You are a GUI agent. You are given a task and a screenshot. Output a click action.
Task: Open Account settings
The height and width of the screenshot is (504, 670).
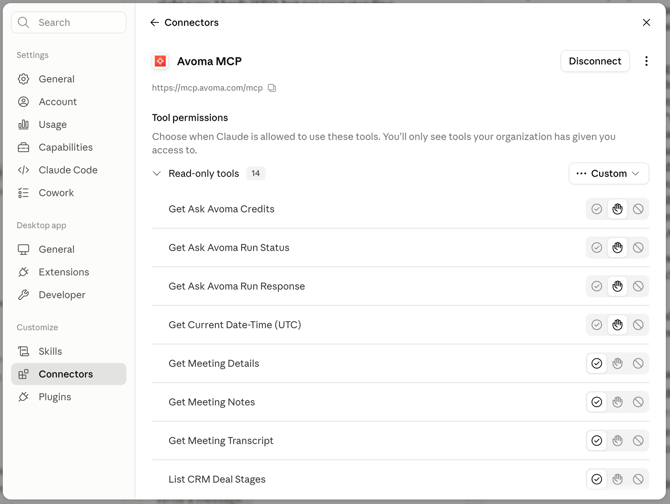point(69,102)
